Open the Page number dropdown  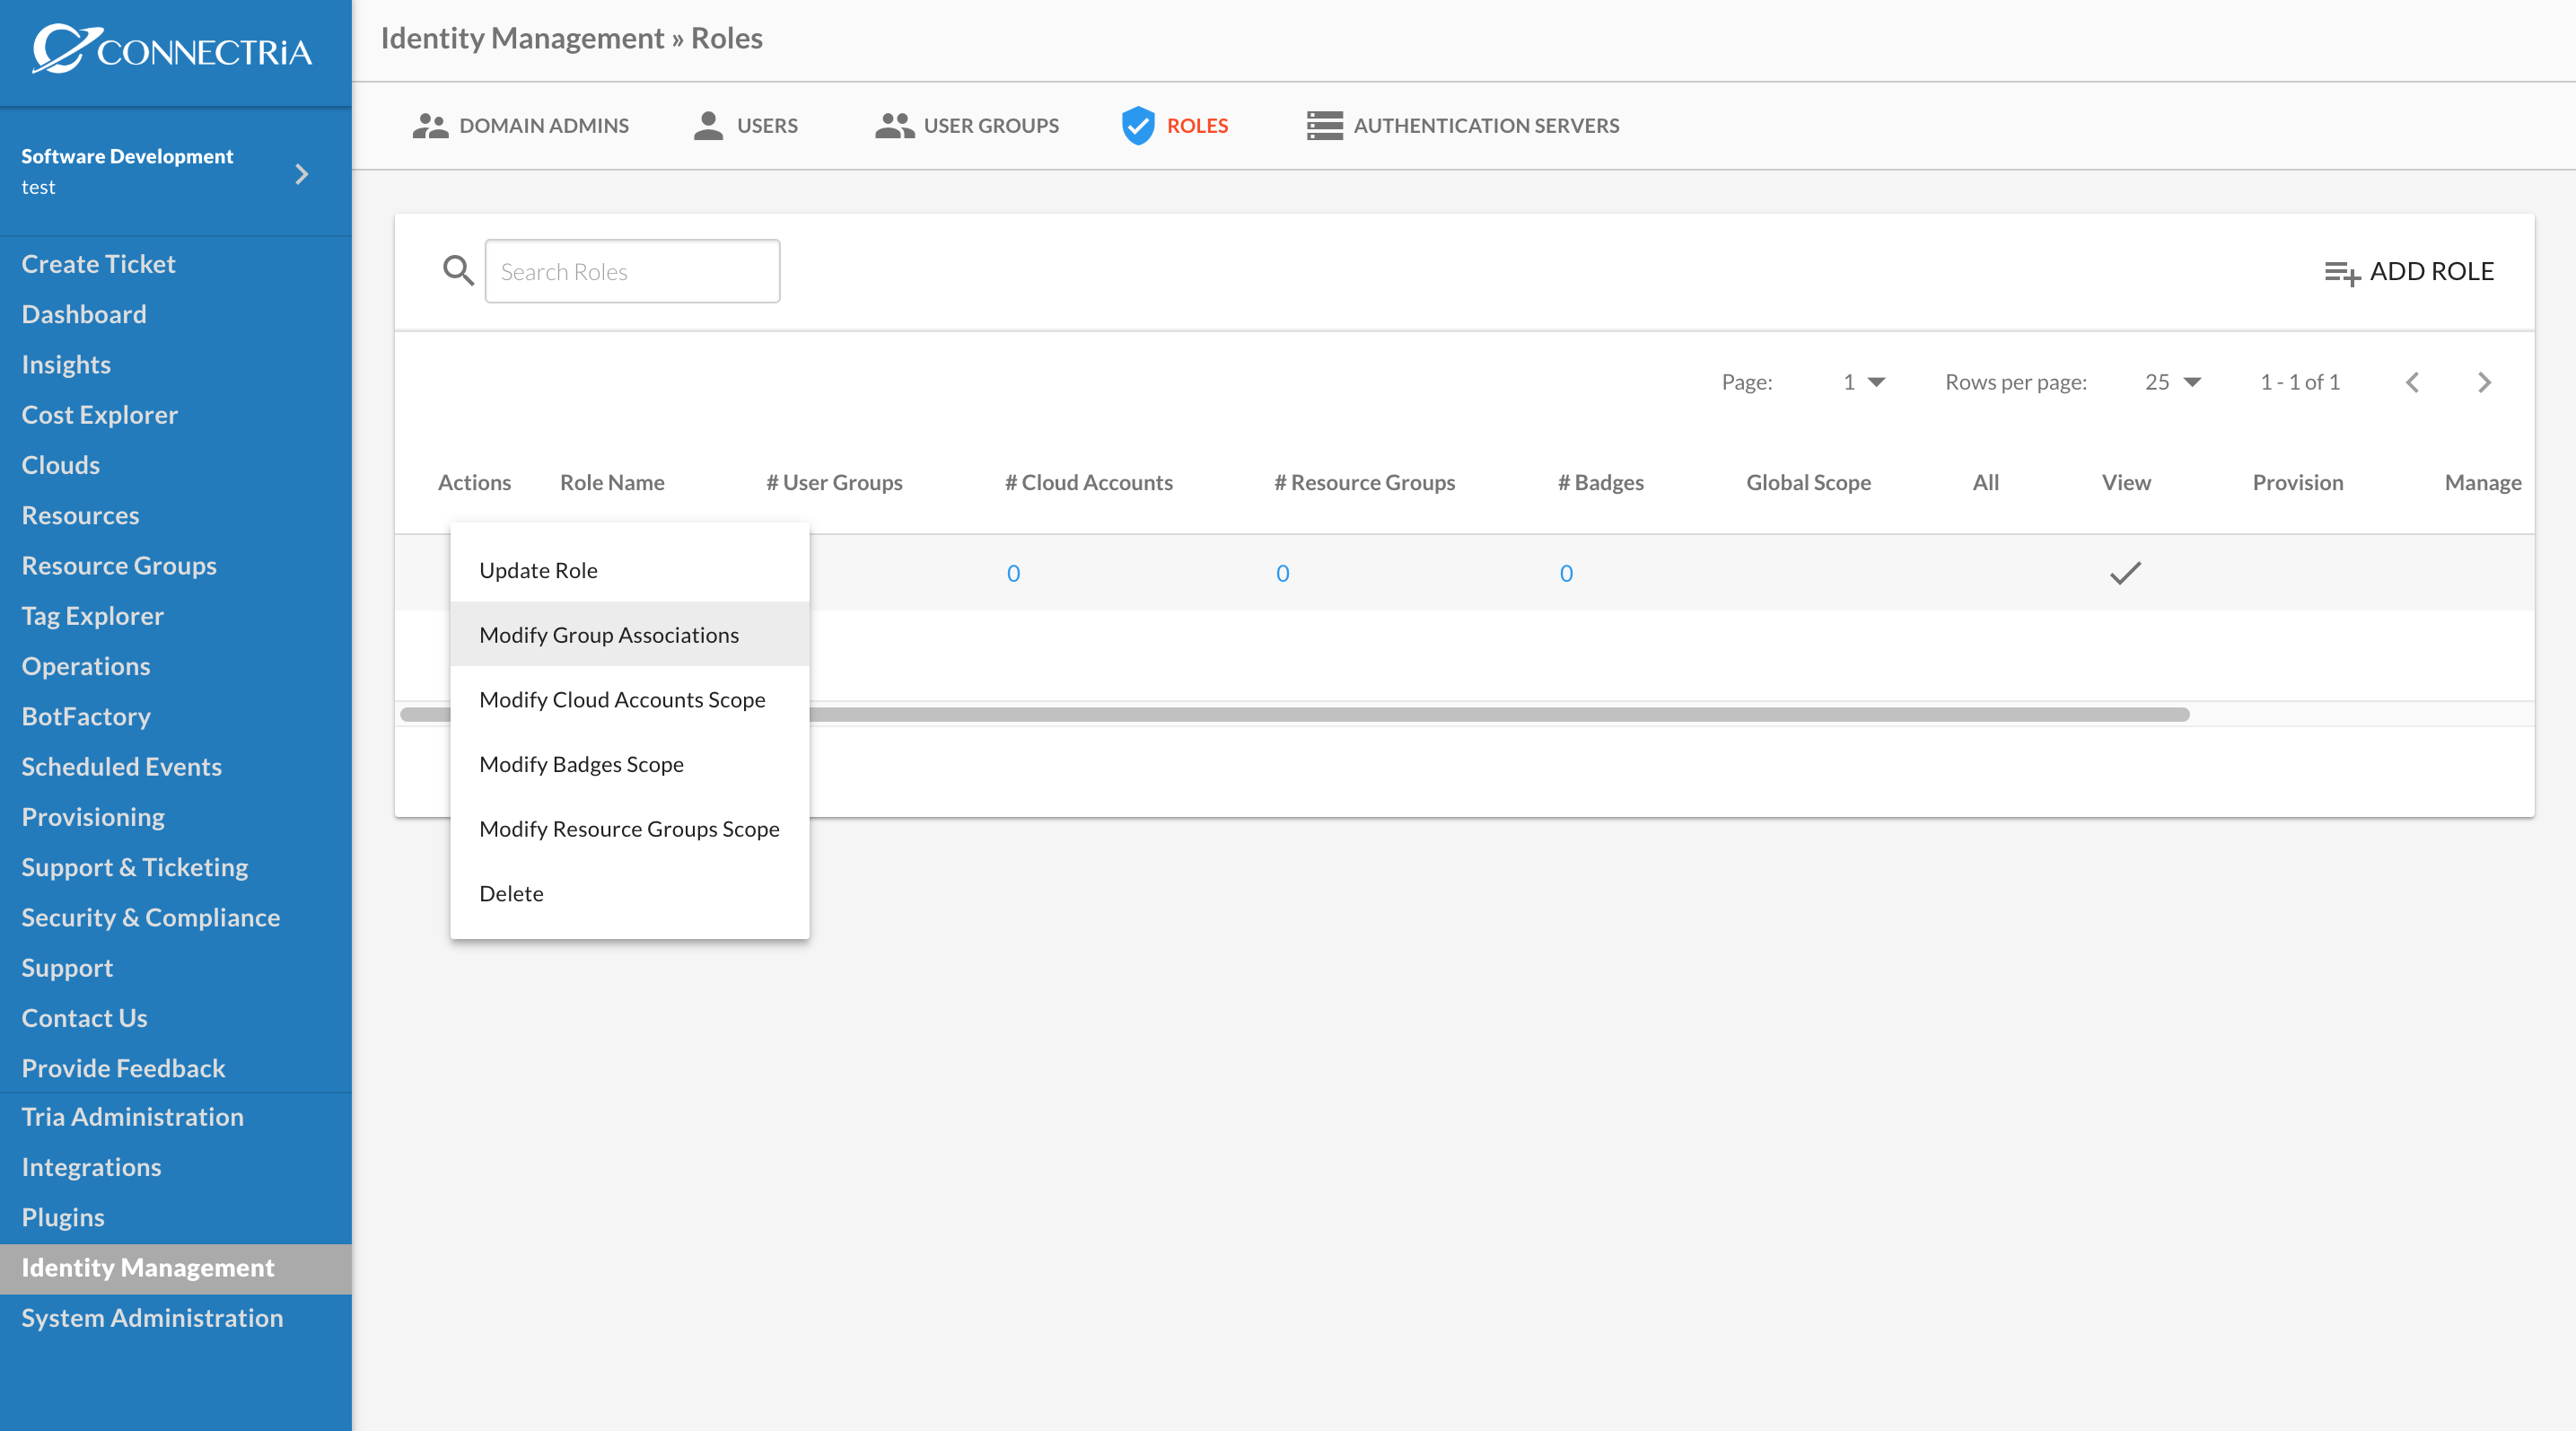[1864, 382]
